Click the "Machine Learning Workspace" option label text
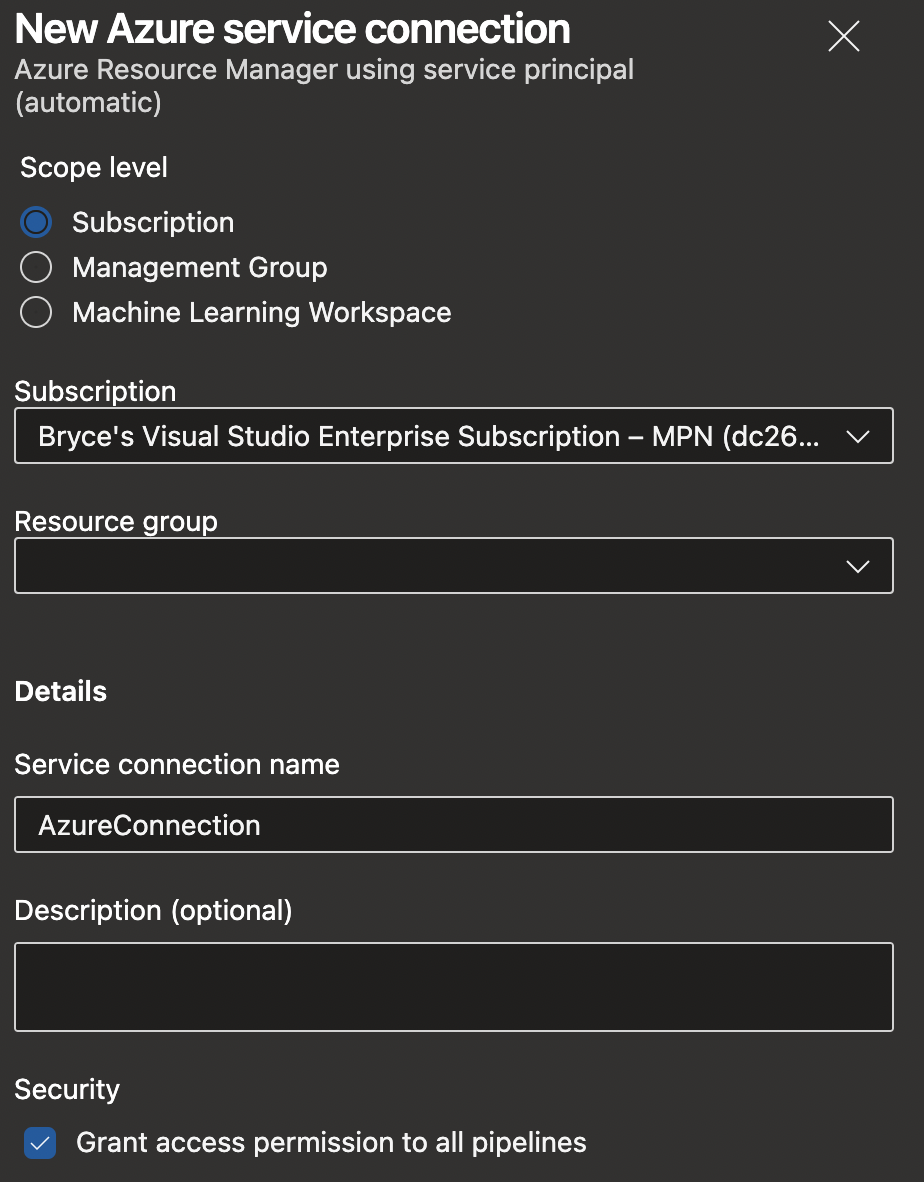Screen dimensions: 924x1182 click(x=262, y=313)
